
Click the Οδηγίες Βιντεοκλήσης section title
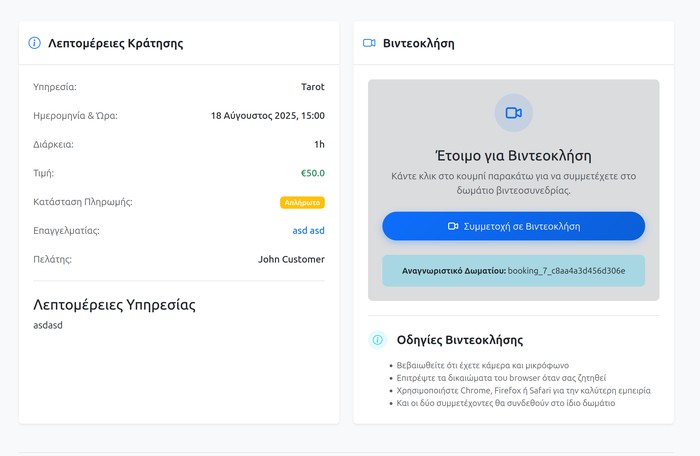(459, 340)
